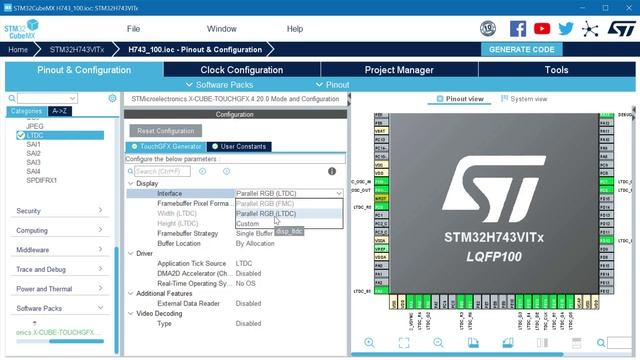Click the Reset Configuration button
This screenshot has width=640, height=360.
click(166, 131)
